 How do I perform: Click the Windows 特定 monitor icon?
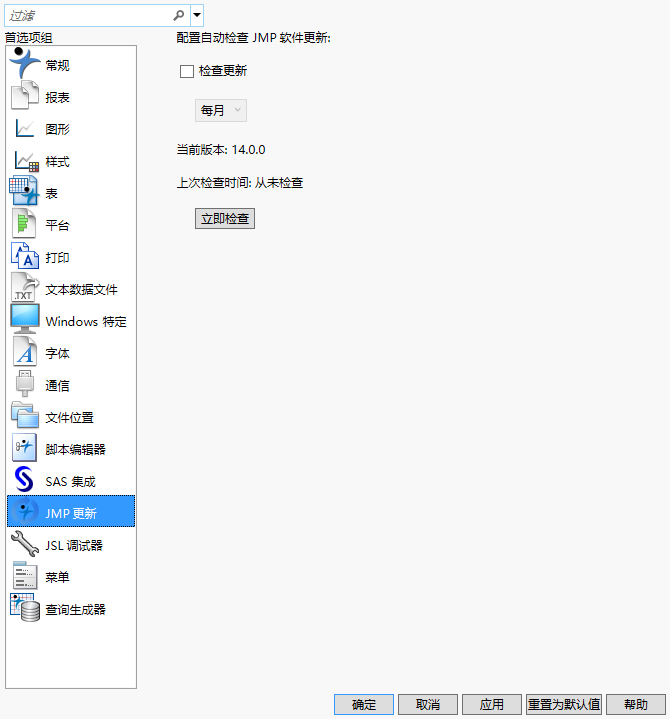pyautogui.click(x=25, y=319)
